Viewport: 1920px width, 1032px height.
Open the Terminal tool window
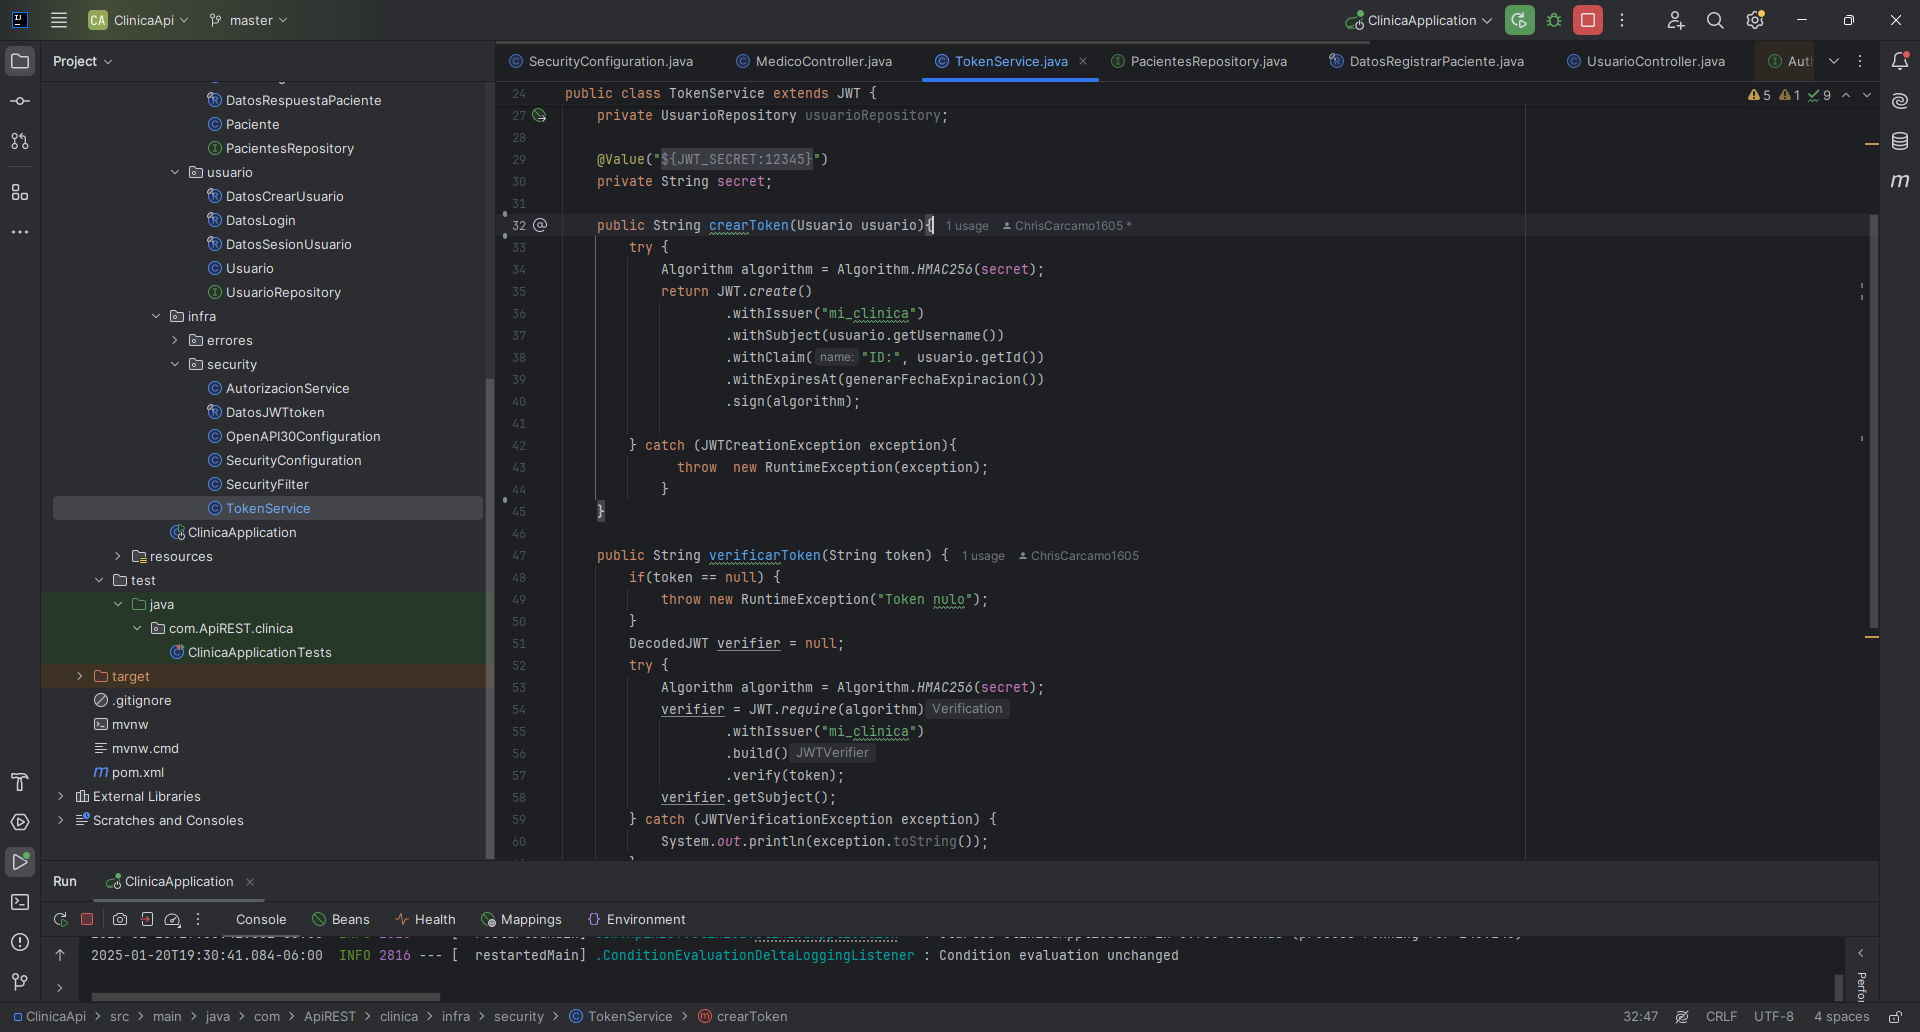pyautogui.click(x=20, y=902)
